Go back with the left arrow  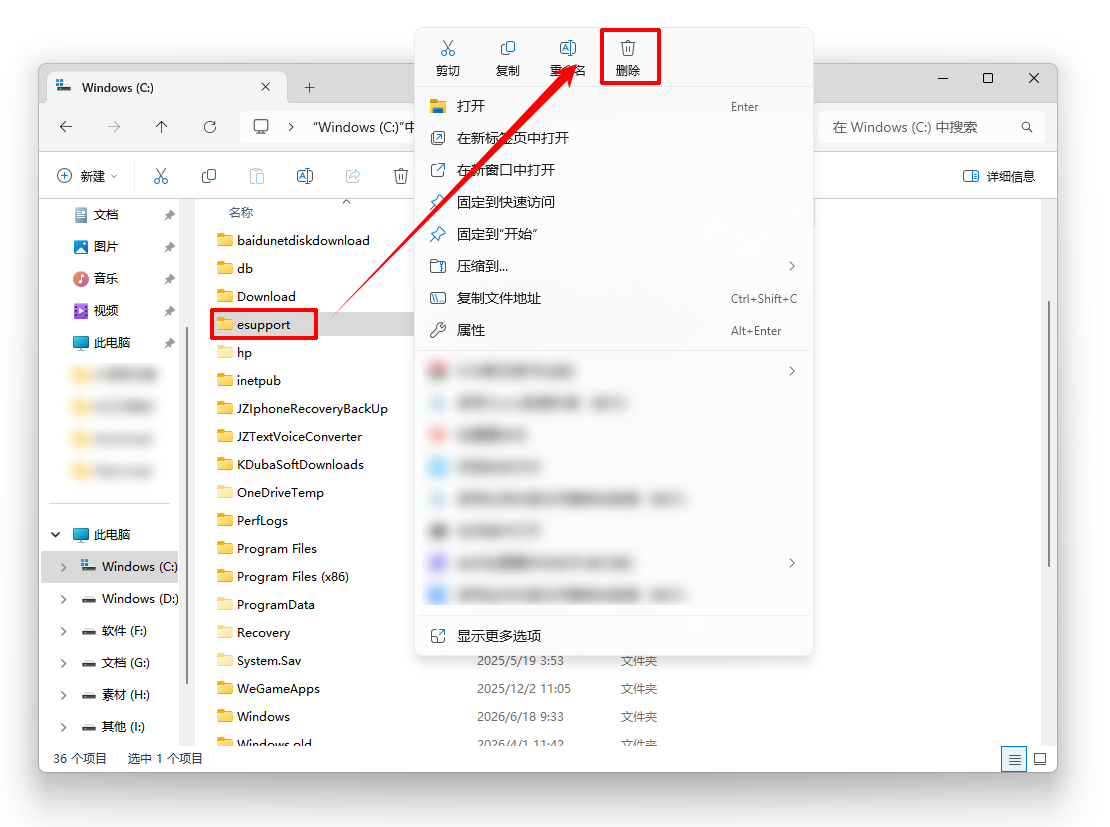66,127
